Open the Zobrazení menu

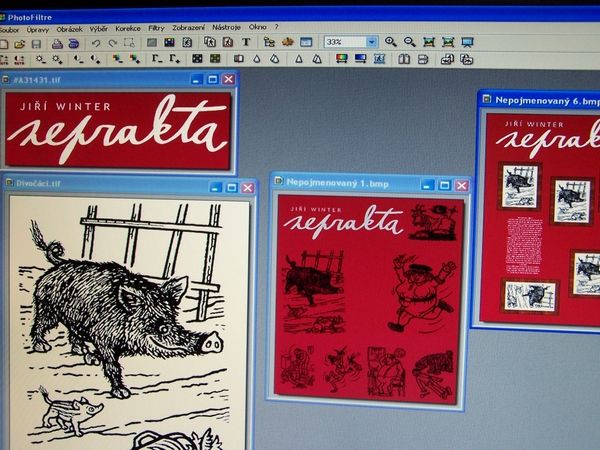(190, 29)
